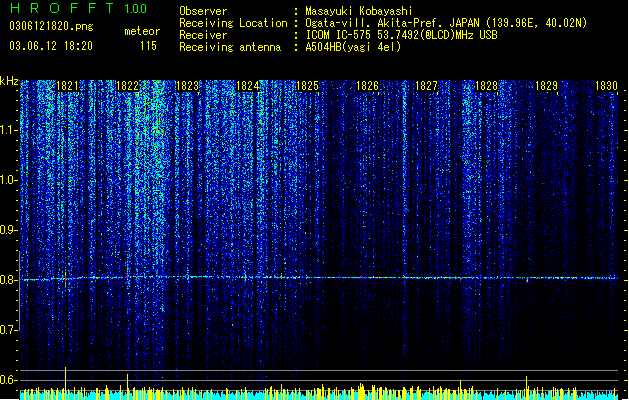Click the observer name Masayuki Kobayashi
The height and width of the screenshot is (400, 629).
pyautogui.click(x=359, y=11)
